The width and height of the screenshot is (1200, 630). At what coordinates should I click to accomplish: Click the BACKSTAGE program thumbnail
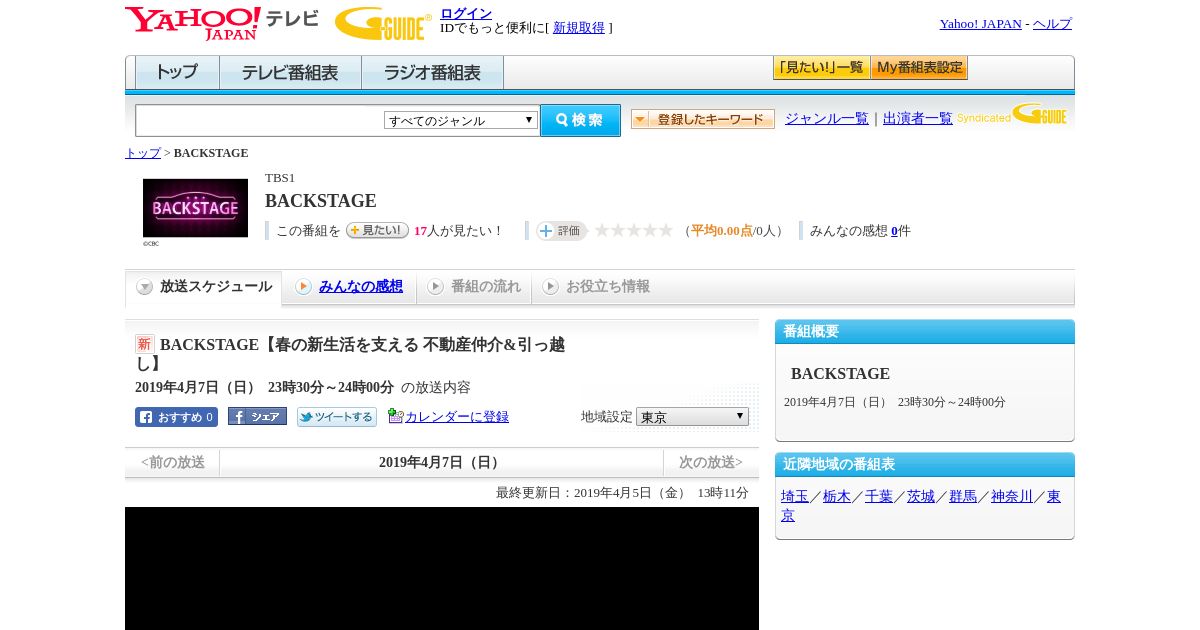195,208
